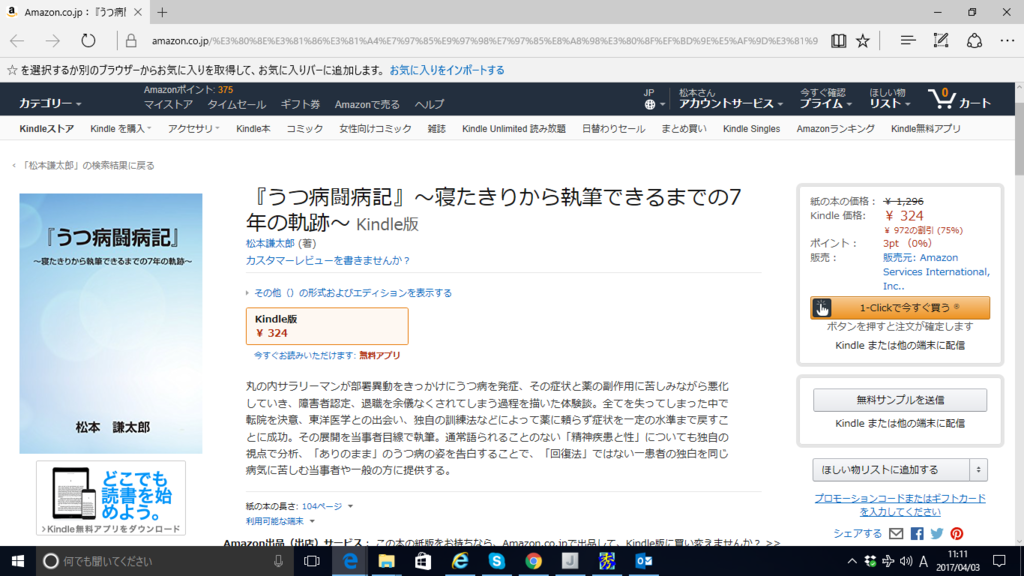Viewport: 1024px width, 576px height.
Task: Open the Share icon in Edge toolbar
Action: [x=972, y=40]
